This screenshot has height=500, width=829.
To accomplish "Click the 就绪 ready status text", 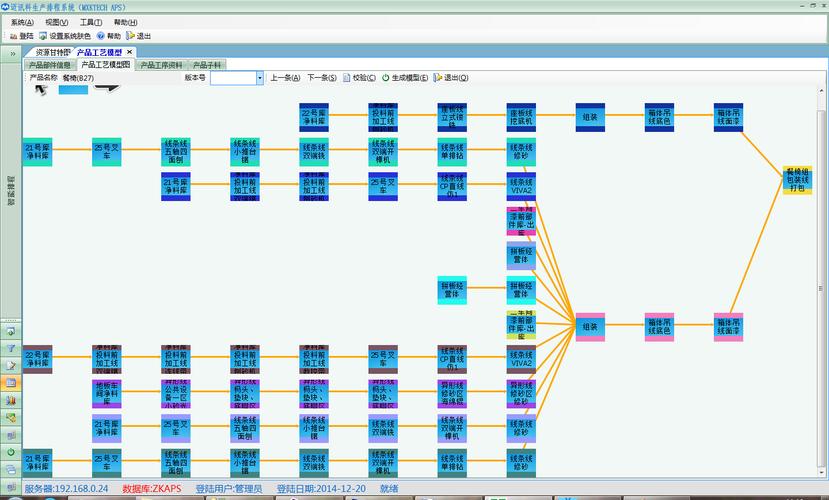I will (389, 489).
